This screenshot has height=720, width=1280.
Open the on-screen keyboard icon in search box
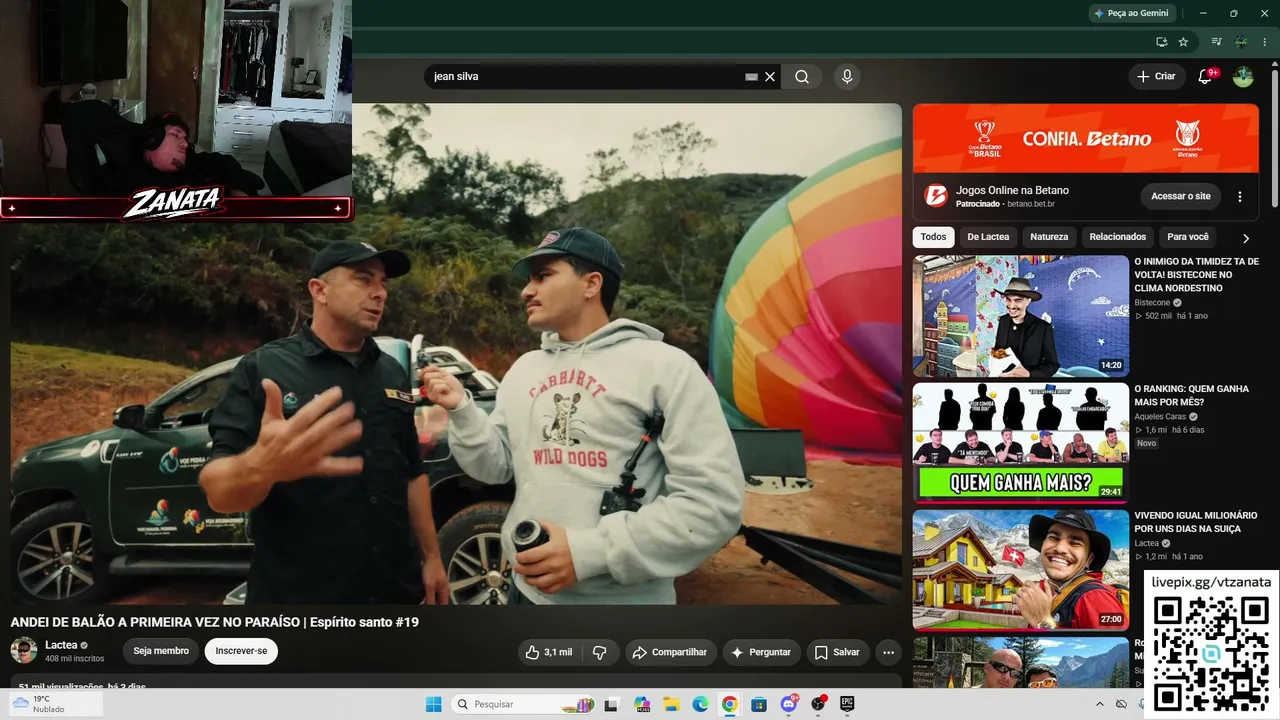(x=751, y=77)
